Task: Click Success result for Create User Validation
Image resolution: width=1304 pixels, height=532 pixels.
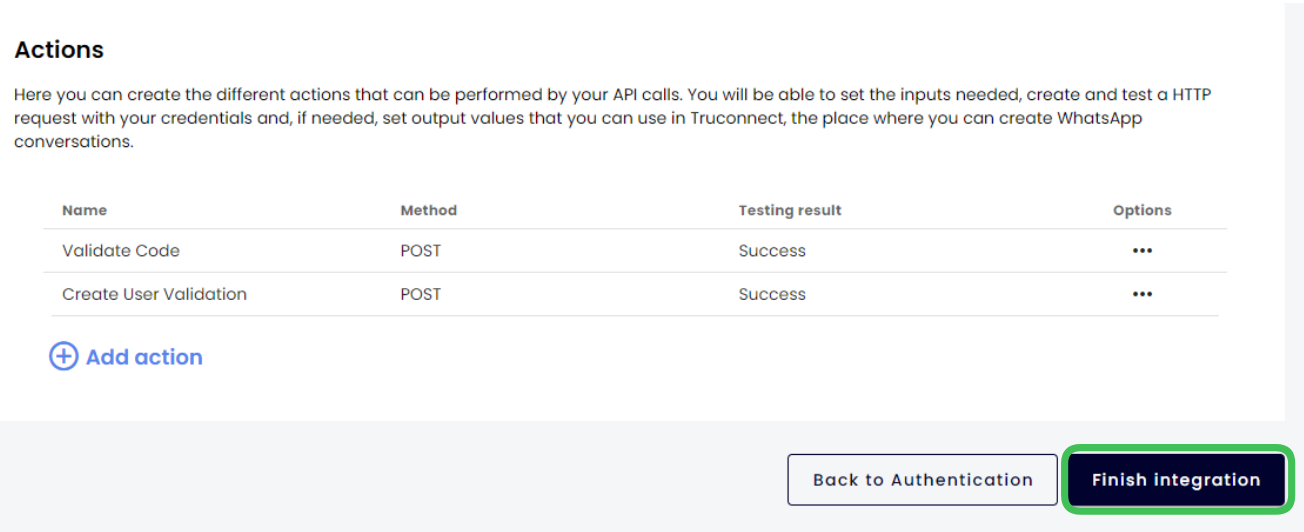Action: click(x=772, y=294)
